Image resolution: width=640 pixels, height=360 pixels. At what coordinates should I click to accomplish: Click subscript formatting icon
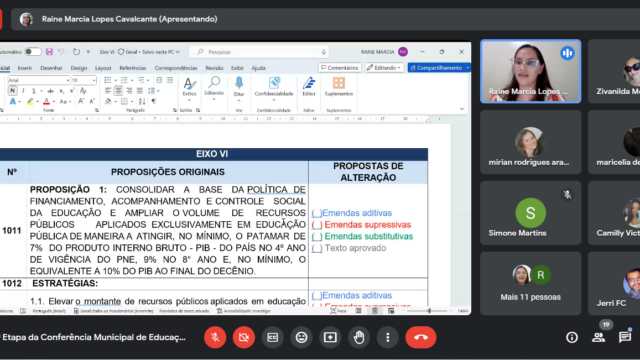click(62, 91)
